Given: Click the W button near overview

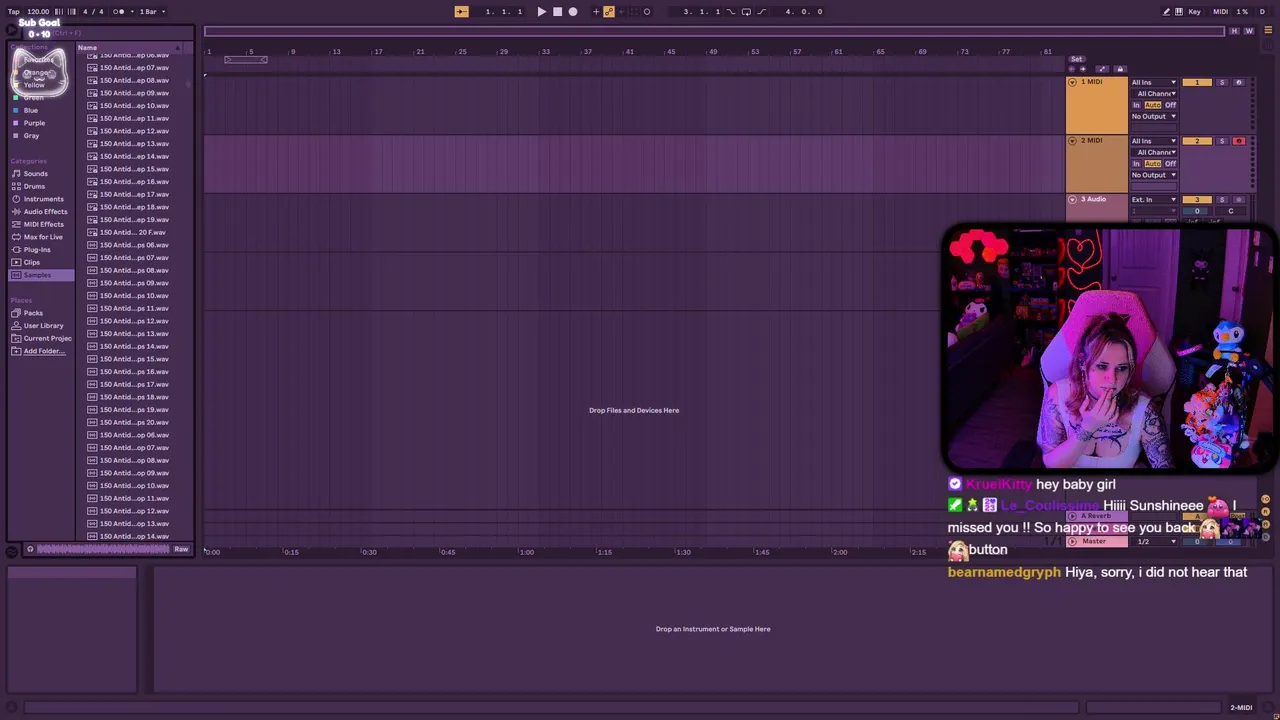Looking at the screenshot, I should [1248, 31].
